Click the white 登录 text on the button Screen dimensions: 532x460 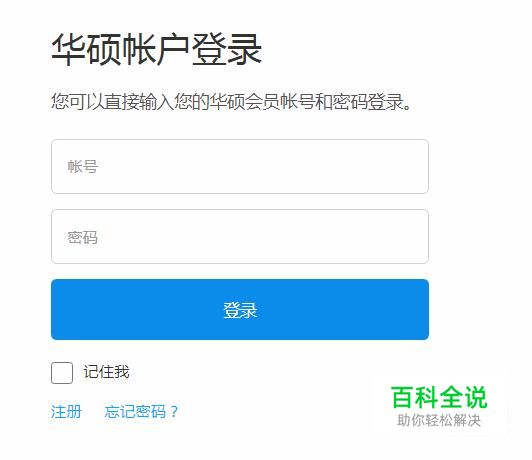click(x=240, y=310)
